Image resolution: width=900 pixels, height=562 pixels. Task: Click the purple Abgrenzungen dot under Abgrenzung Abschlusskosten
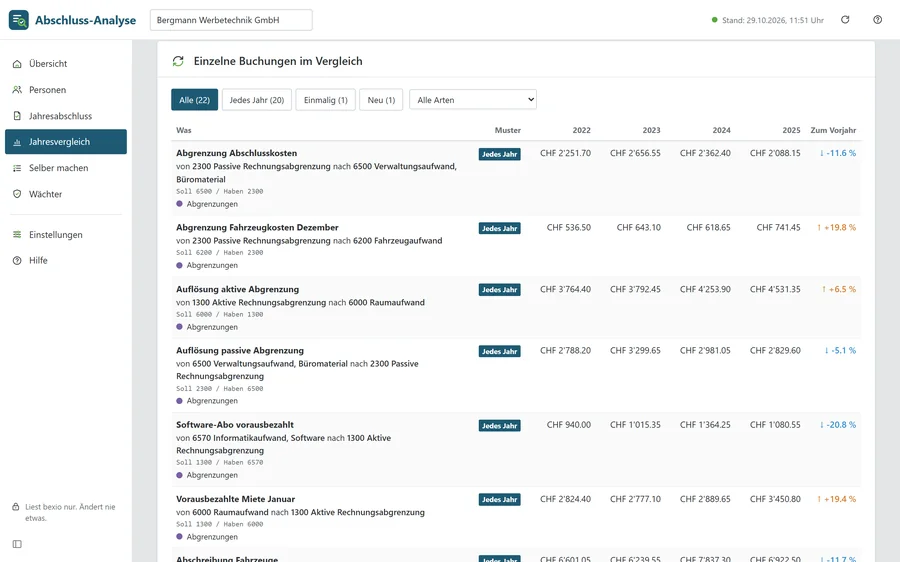tap(180, 204)
